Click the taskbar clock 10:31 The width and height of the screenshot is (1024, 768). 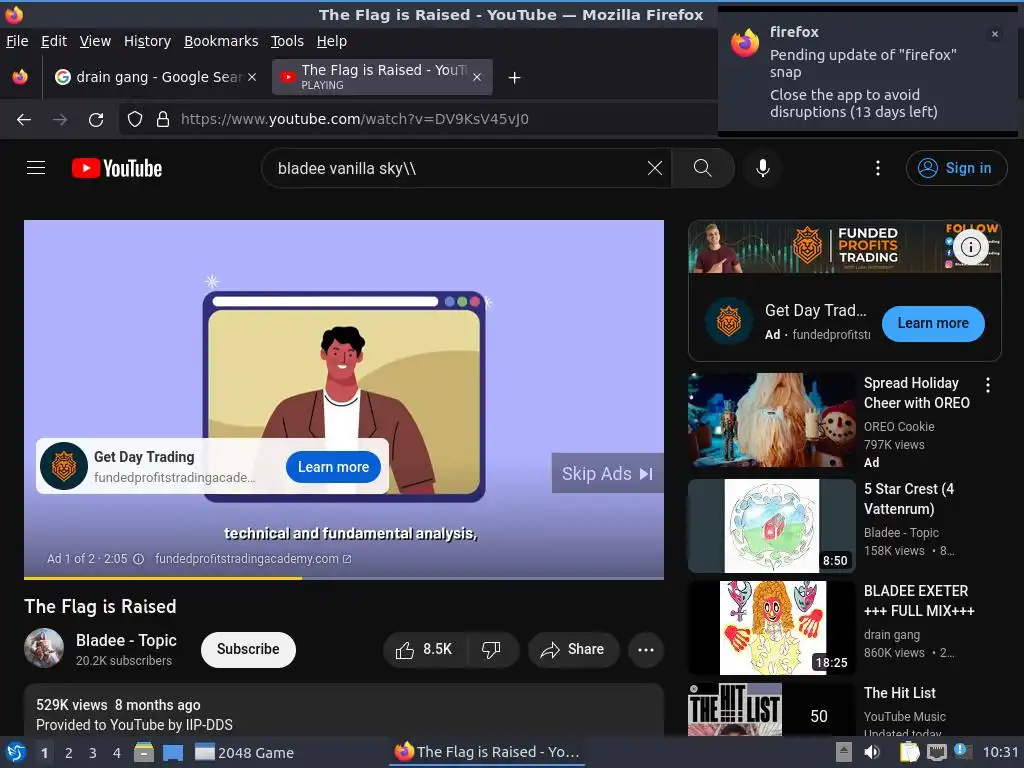pyautogui.click(x=1000, y=752)
